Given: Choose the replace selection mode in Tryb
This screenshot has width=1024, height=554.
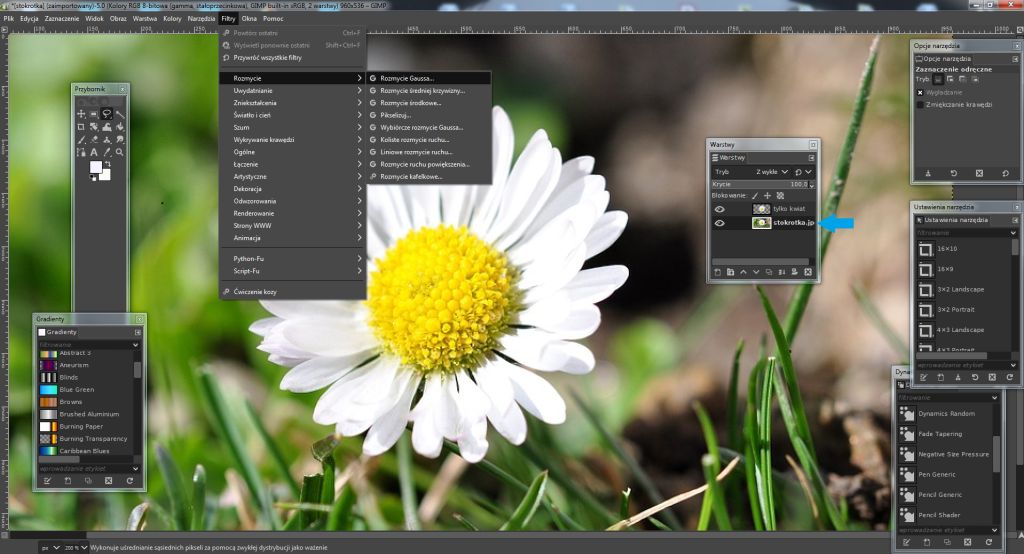Looking at the screenshot, I should pos(938,79).
